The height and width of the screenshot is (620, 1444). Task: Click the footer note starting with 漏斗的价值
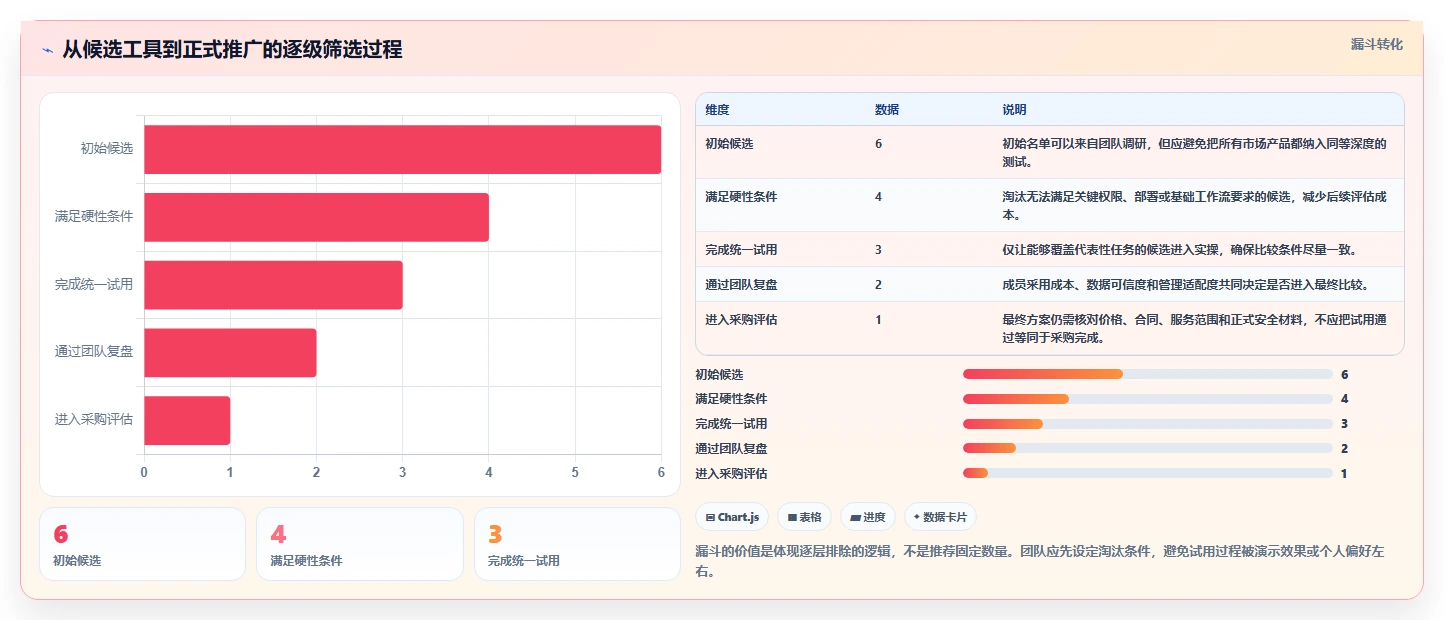coord(1039,561)
